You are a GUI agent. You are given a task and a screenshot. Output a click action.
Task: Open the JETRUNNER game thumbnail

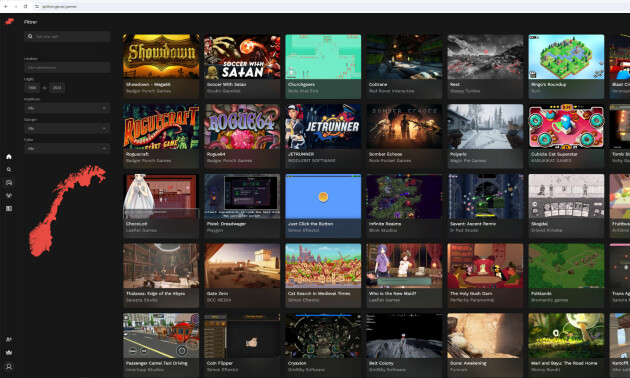click(x=323, y=126)
